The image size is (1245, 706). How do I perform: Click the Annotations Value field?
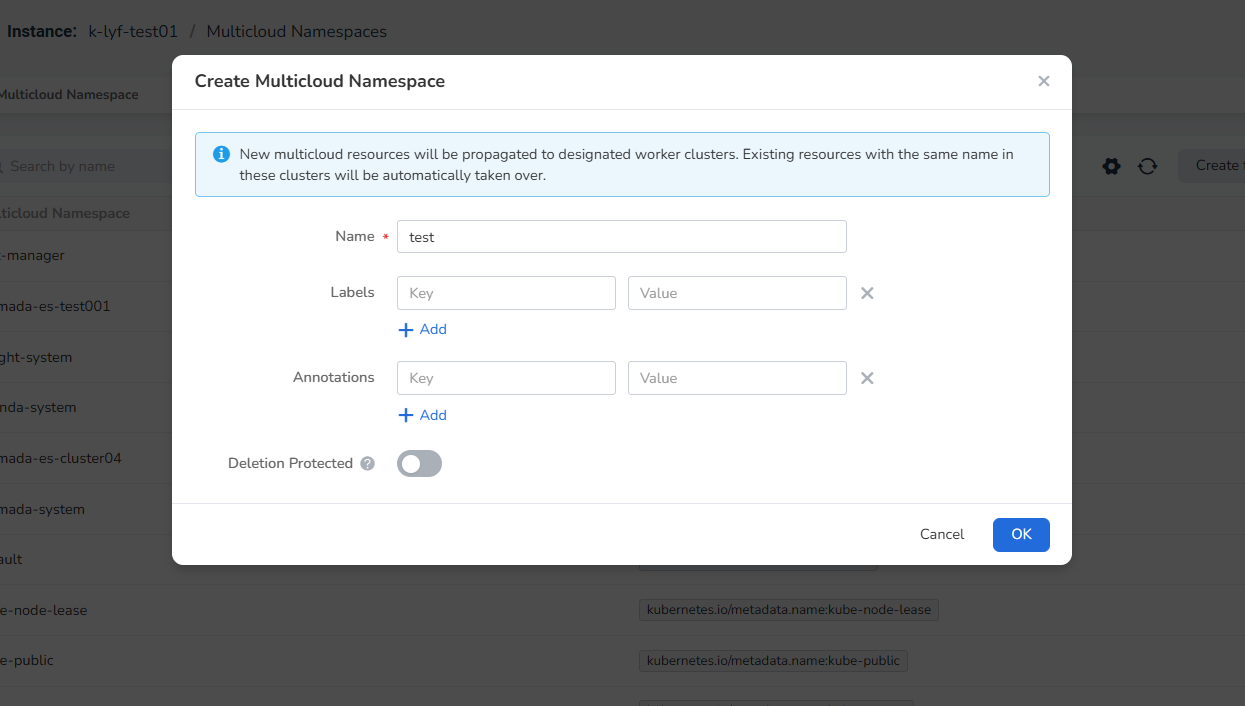(737, 378)
